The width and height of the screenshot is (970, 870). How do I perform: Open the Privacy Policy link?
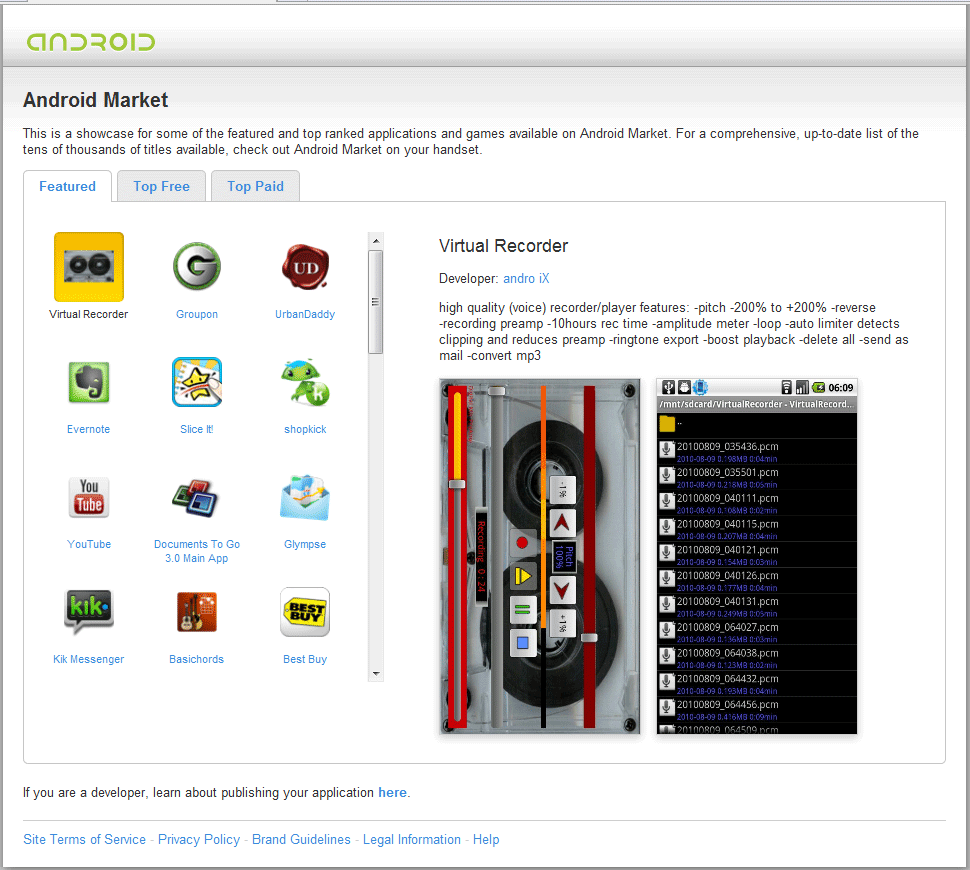pos(199,840)
